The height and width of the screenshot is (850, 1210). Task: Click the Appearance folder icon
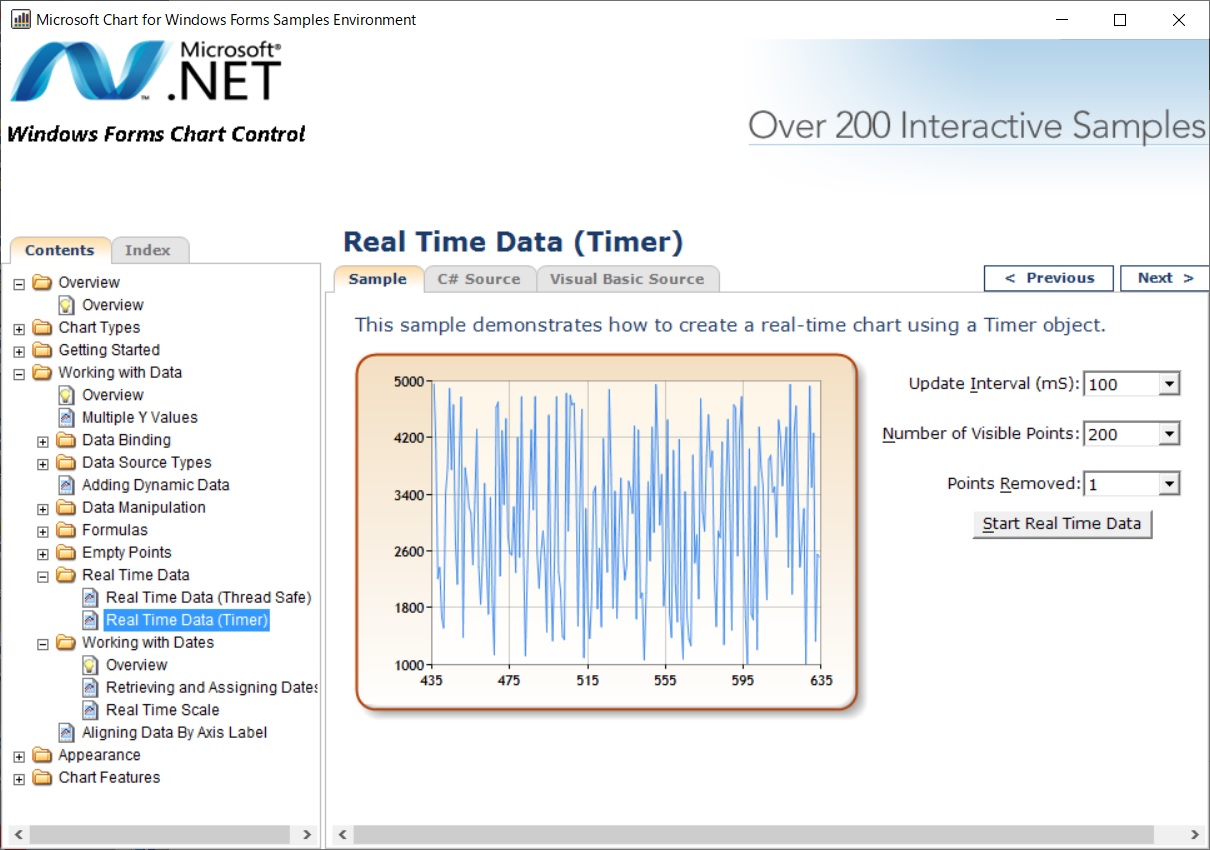(x=42, y=755)
